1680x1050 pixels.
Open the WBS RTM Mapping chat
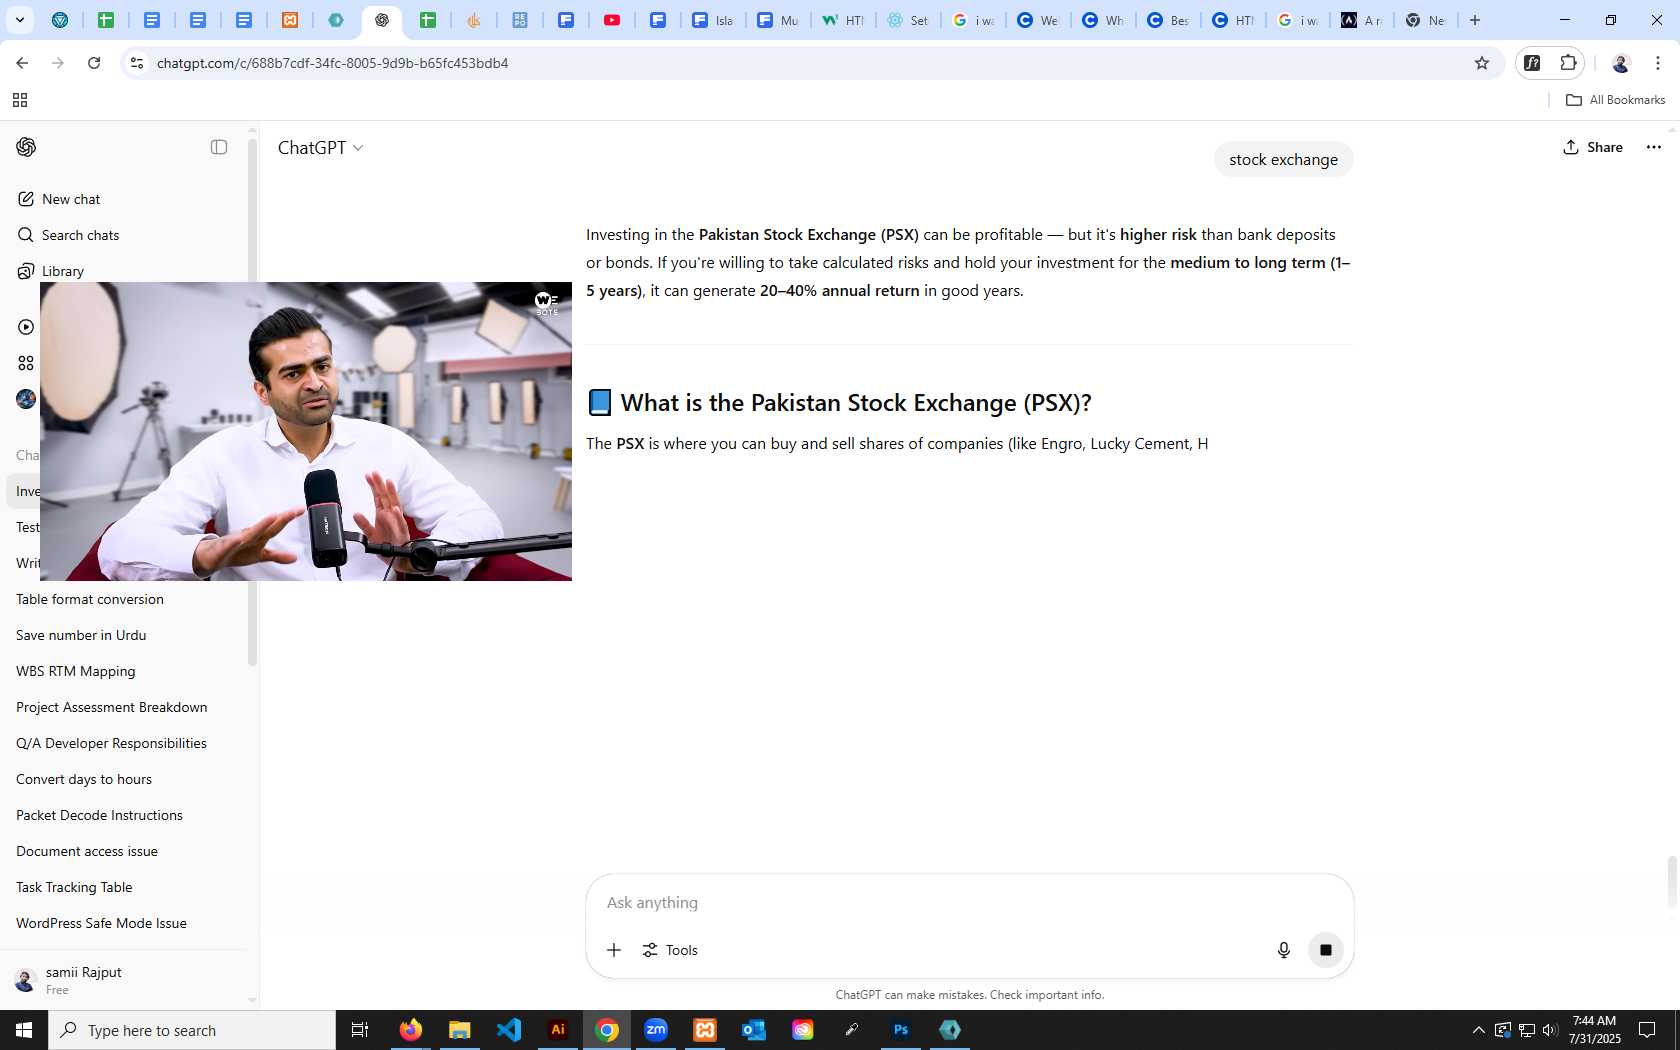pos(125,671)
